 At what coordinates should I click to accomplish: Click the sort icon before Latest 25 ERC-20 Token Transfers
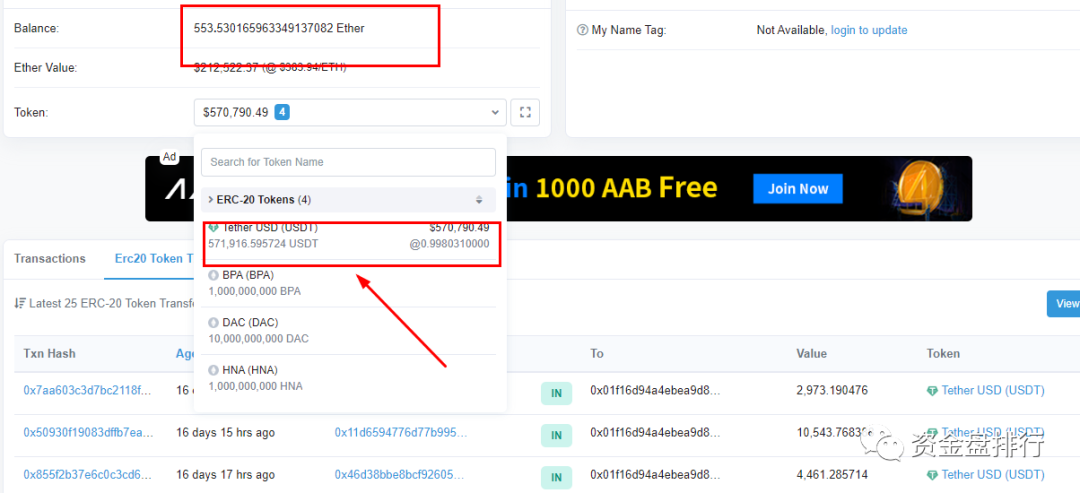(x=20, y=303)
